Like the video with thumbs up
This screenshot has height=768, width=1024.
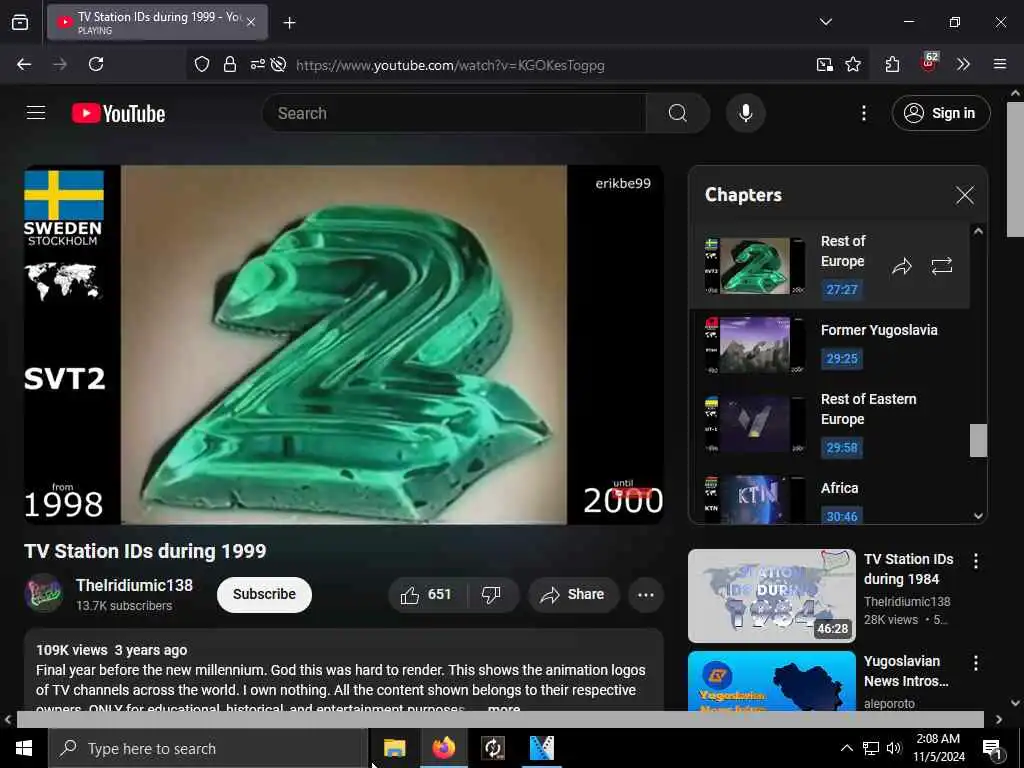pyautogui.click(x=427, y=595)
